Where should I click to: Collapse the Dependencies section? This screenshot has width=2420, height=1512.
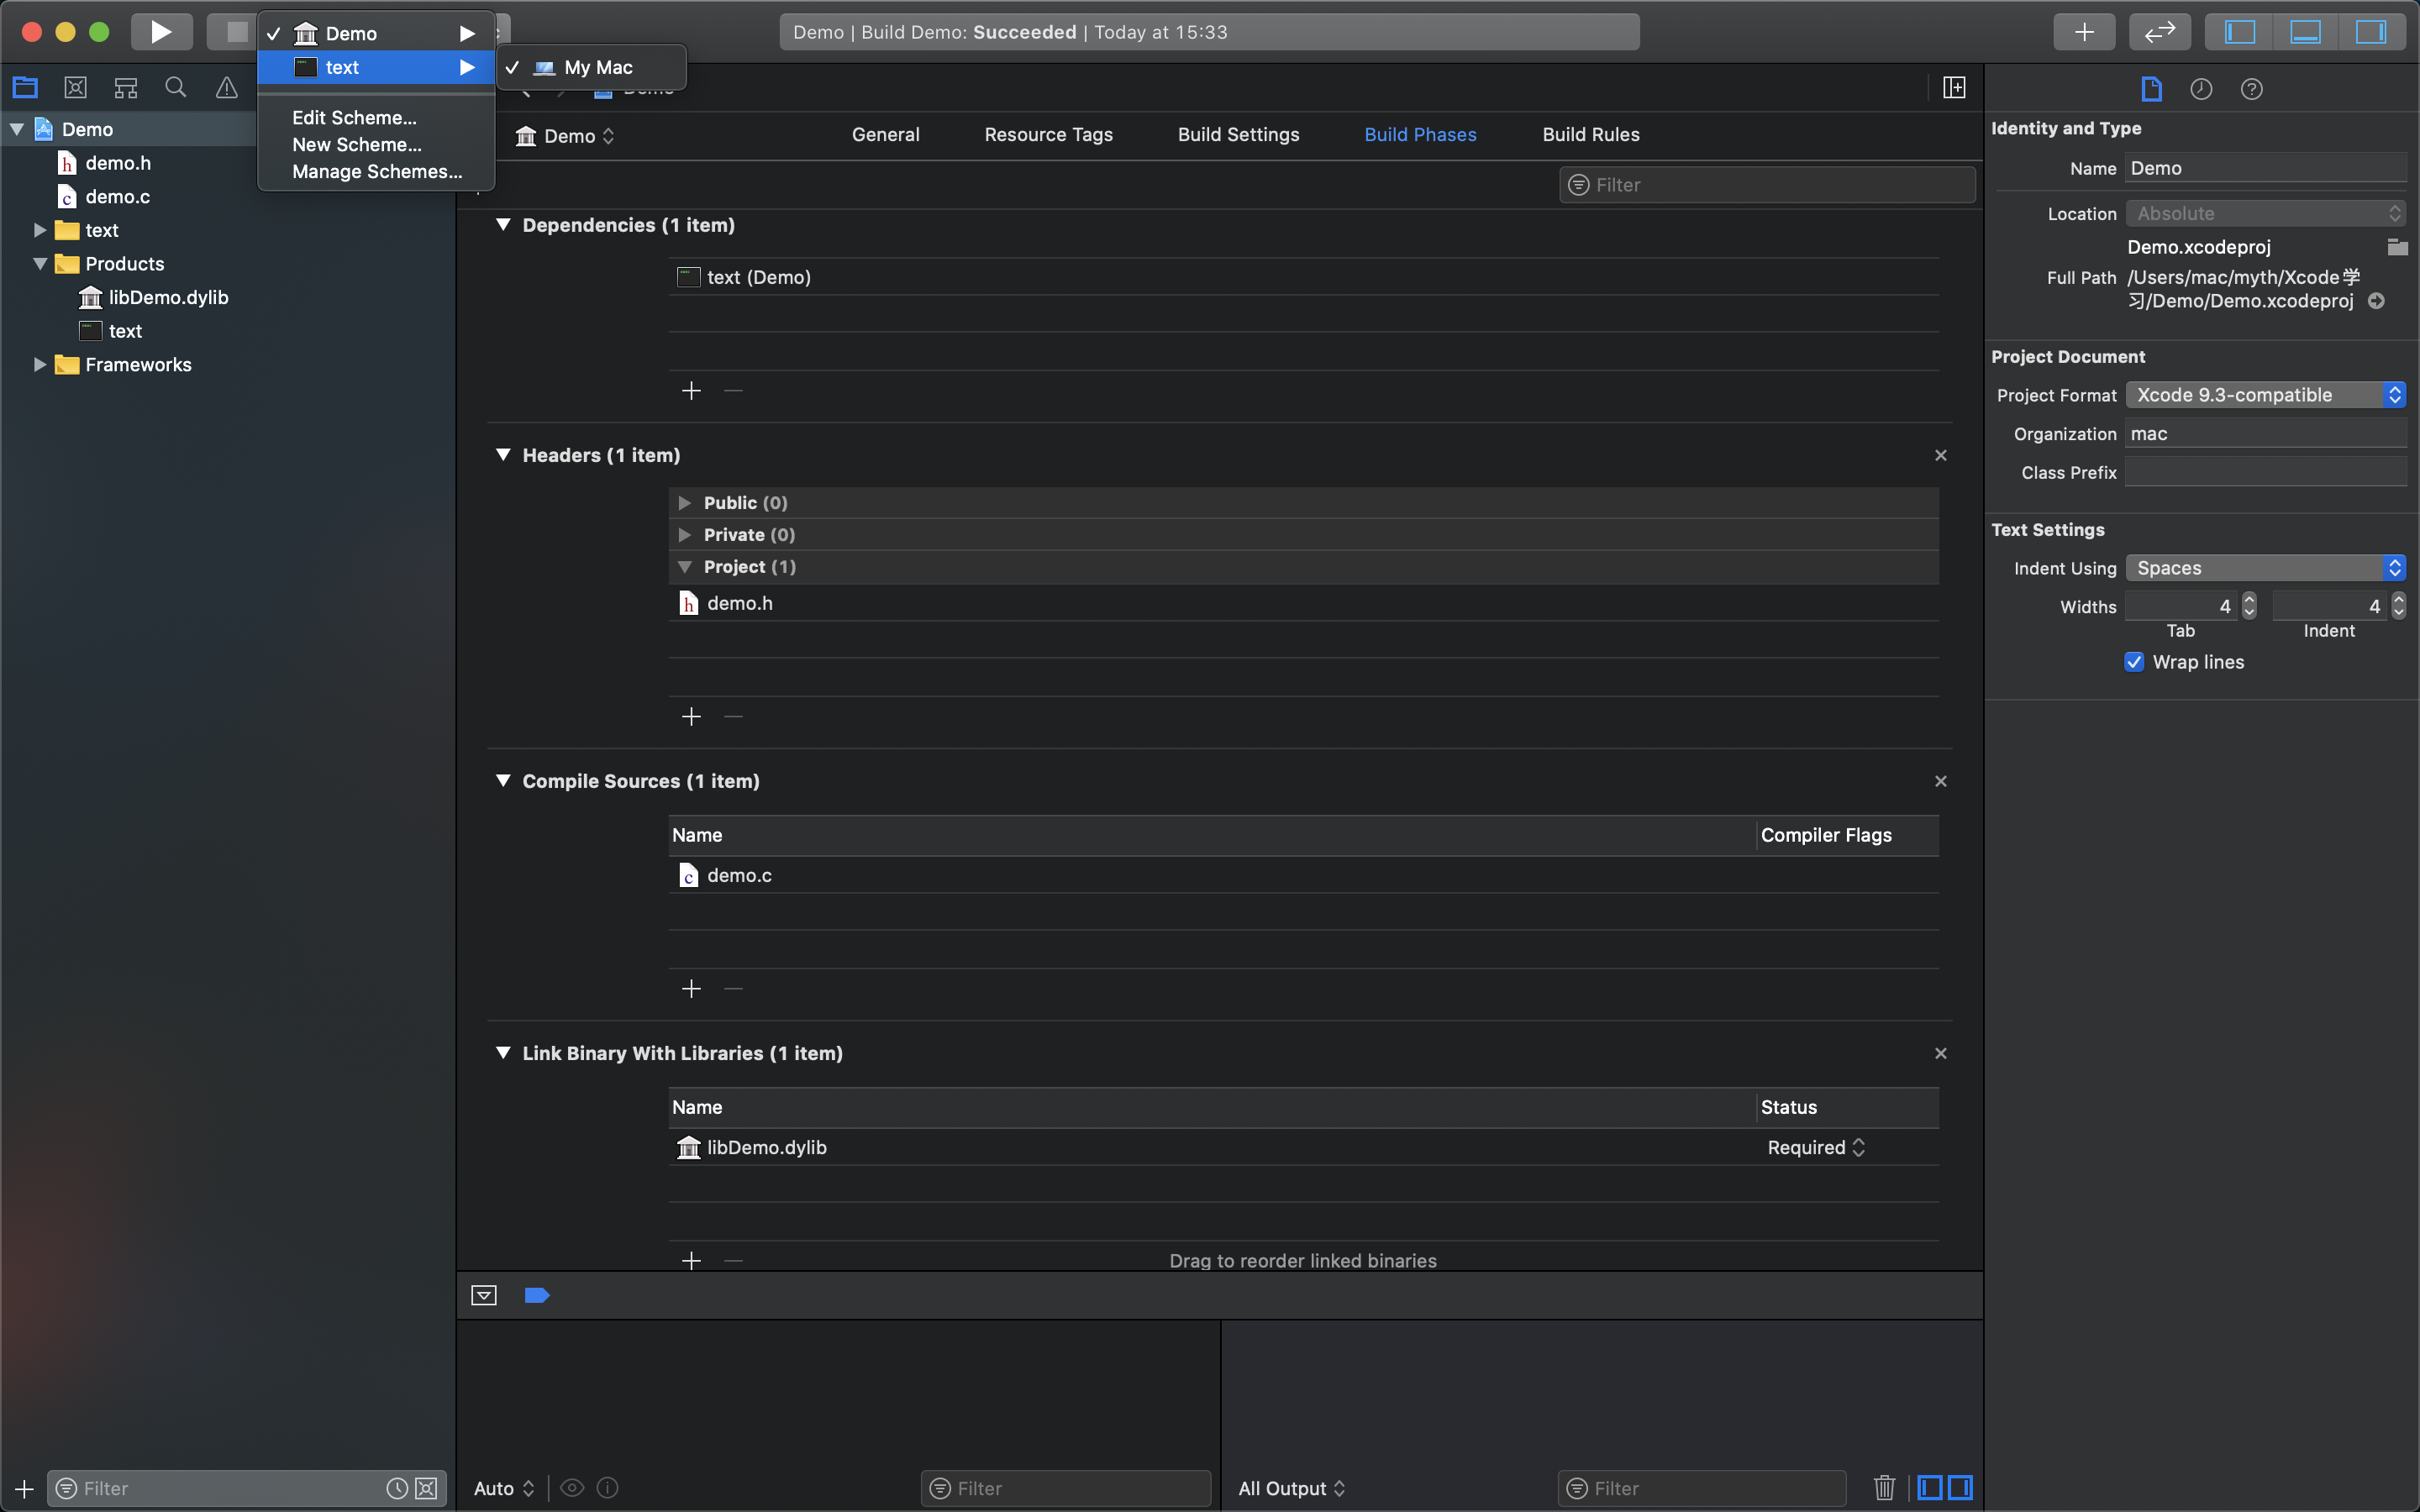click(503, 225)
